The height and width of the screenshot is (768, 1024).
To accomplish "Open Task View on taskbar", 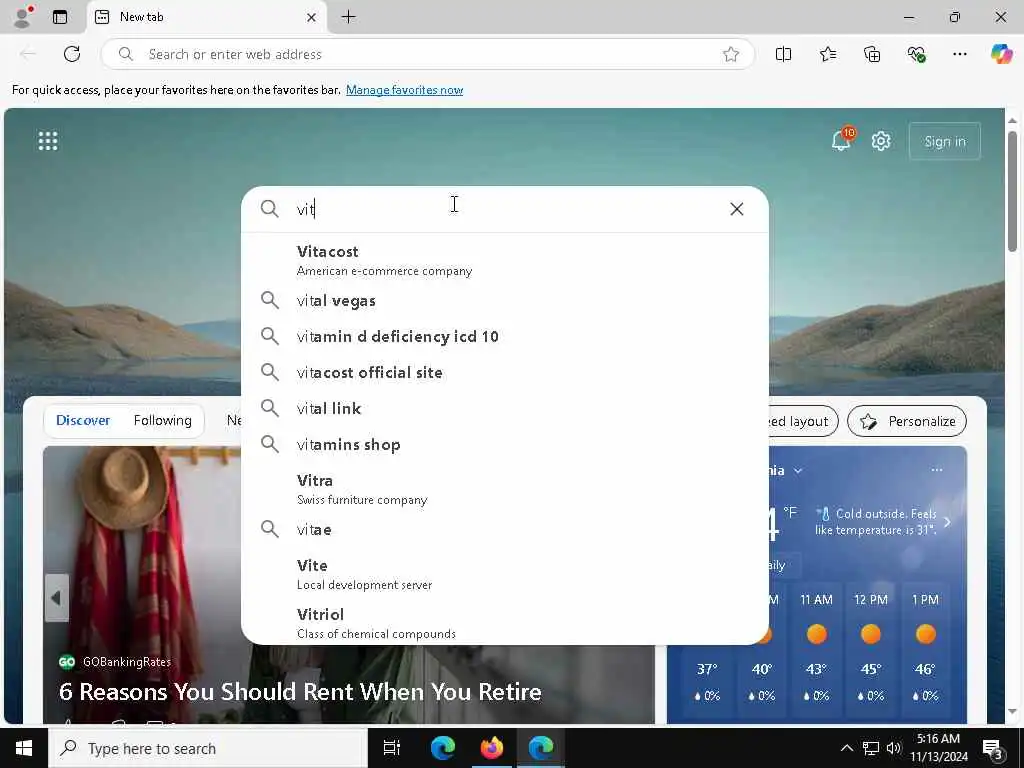I will click(392, 748).
